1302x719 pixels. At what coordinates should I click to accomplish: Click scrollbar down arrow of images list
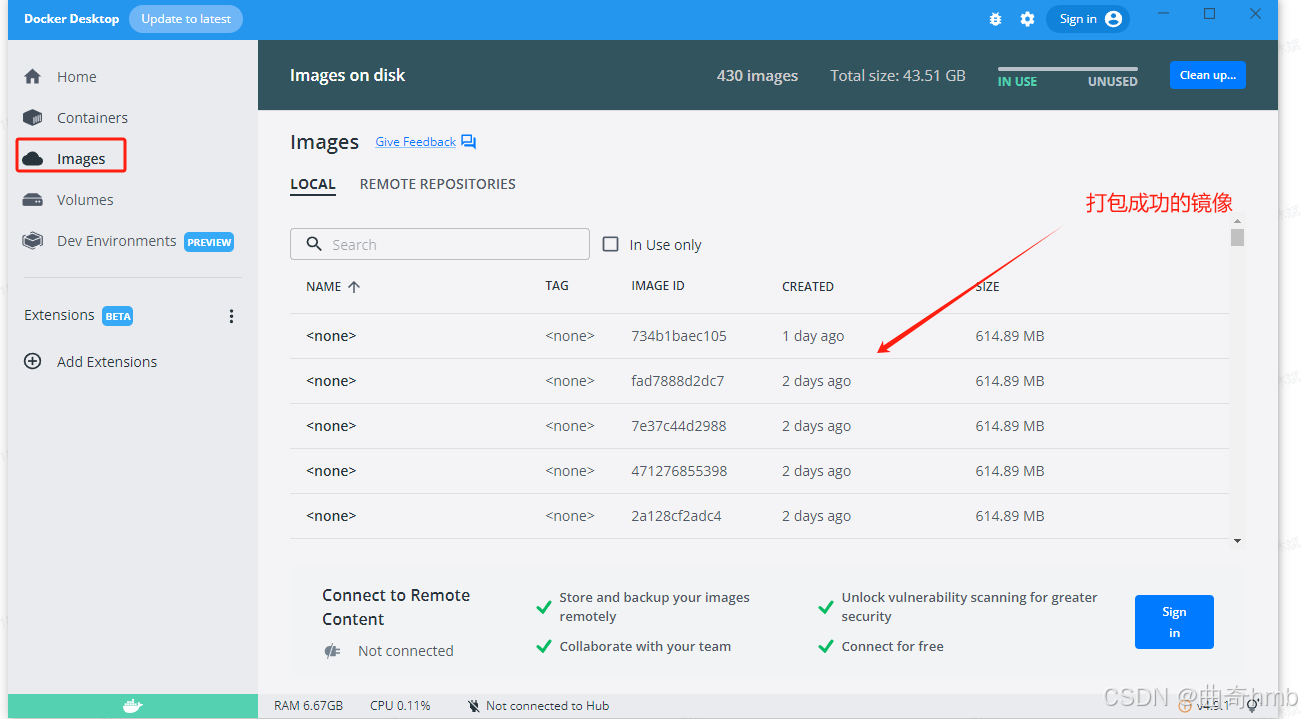(1237, 540)
